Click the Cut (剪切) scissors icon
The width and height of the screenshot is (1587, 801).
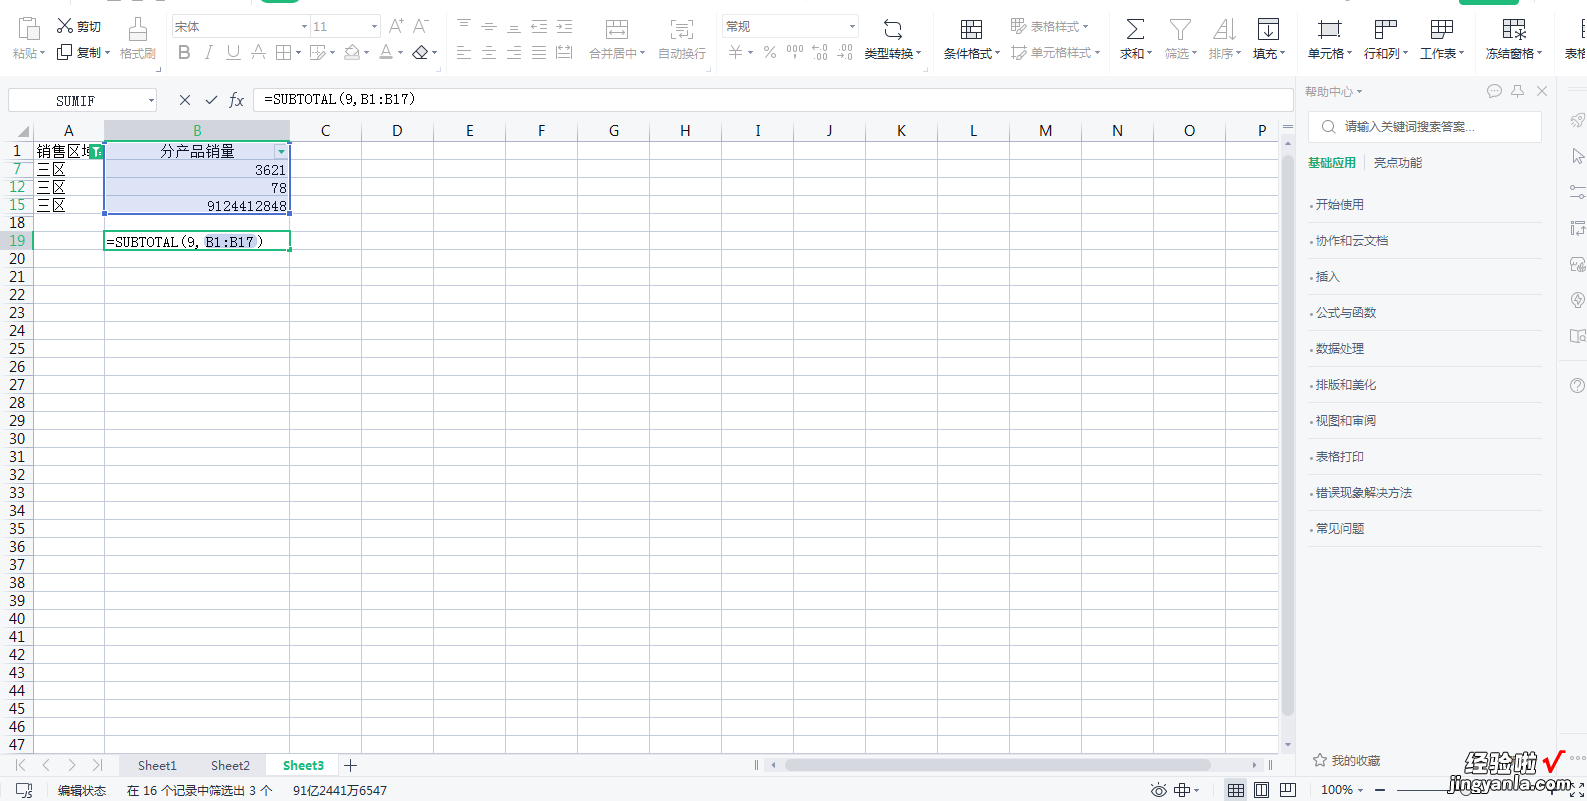[x=65, y=26]
